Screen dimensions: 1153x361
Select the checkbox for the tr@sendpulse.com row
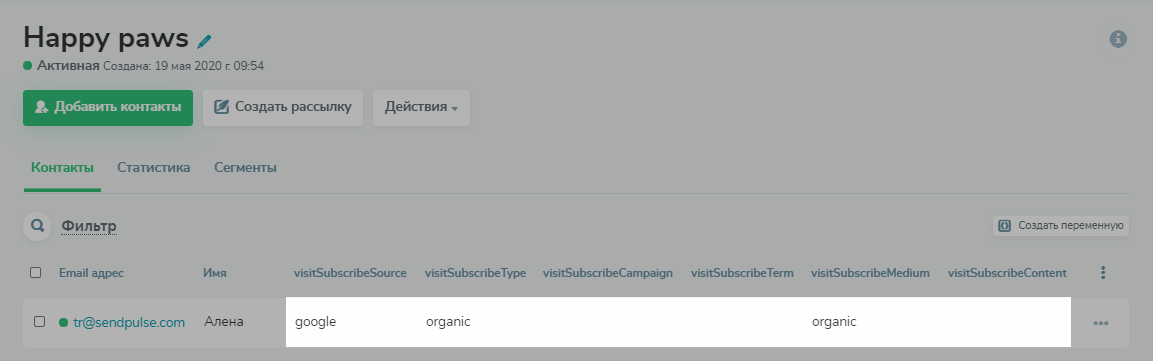click(40, 321)
